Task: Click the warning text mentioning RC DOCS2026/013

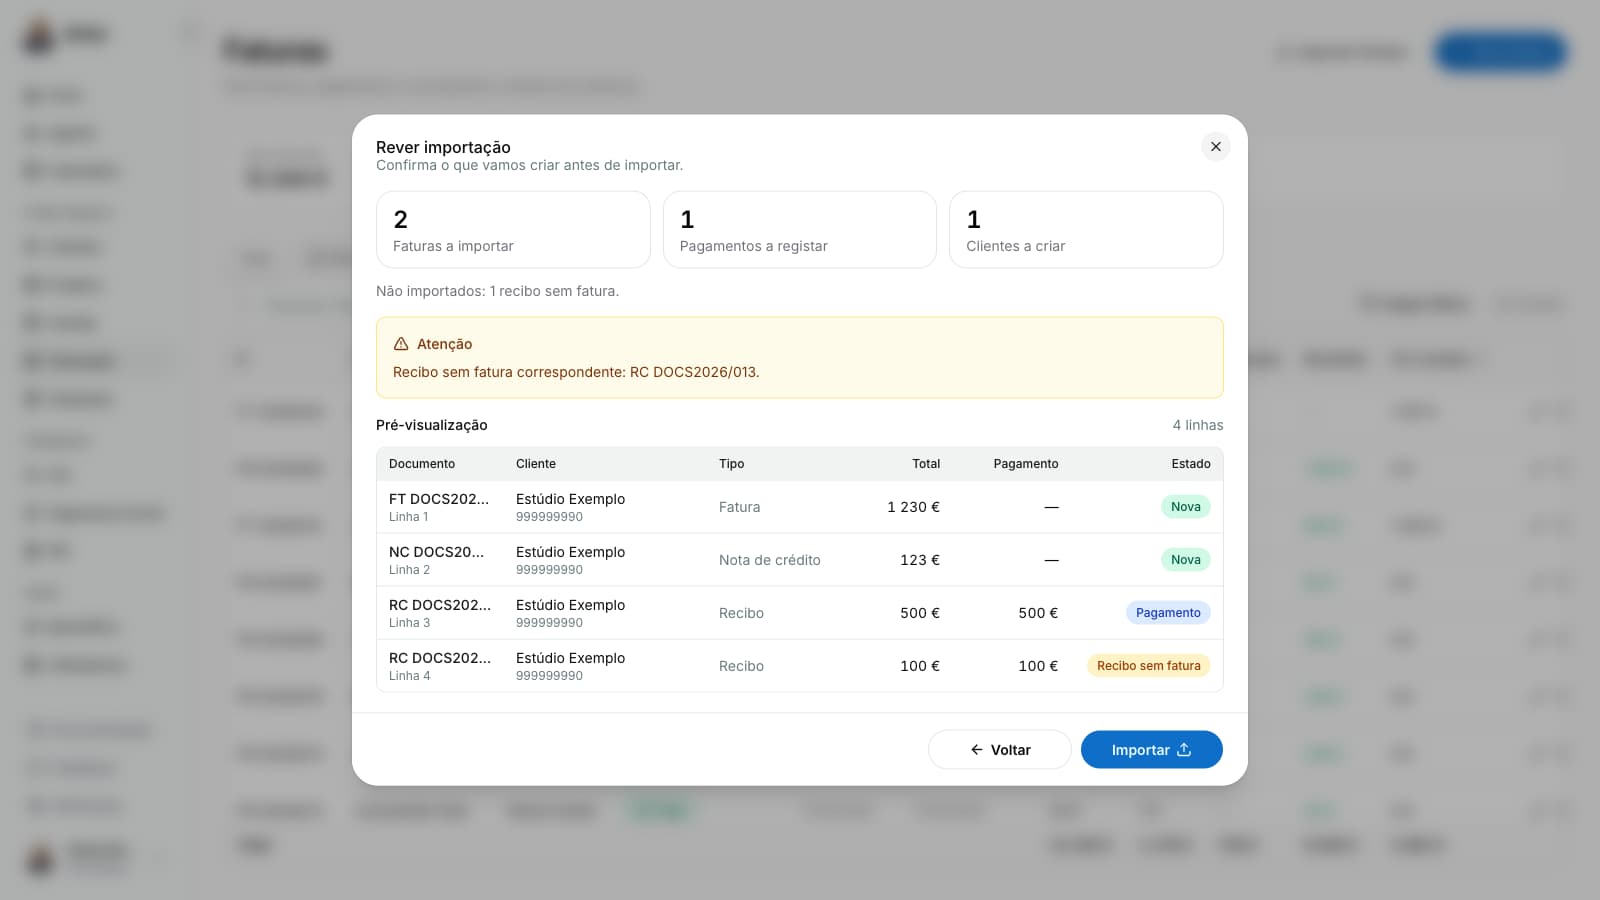Action: (x=576, y=372)
